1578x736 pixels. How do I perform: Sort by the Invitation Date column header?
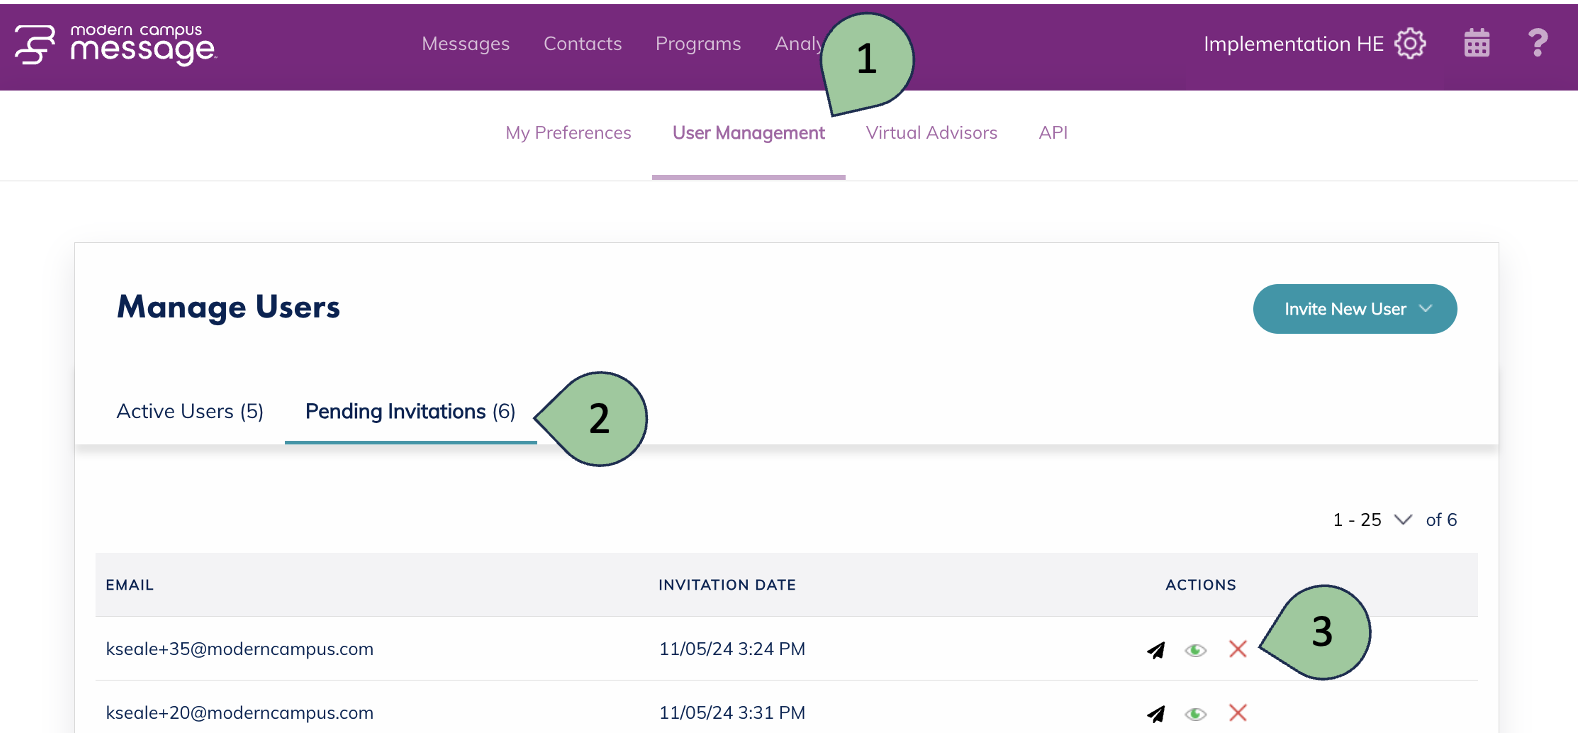727,585
